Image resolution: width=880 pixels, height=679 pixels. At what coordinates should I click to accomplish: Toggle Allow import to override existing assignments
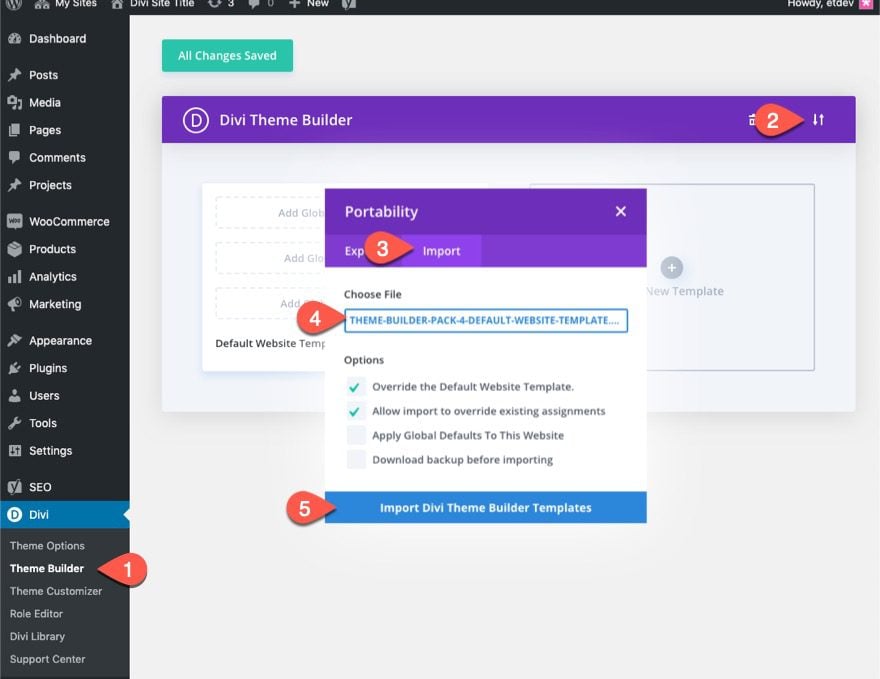(356, 411)
